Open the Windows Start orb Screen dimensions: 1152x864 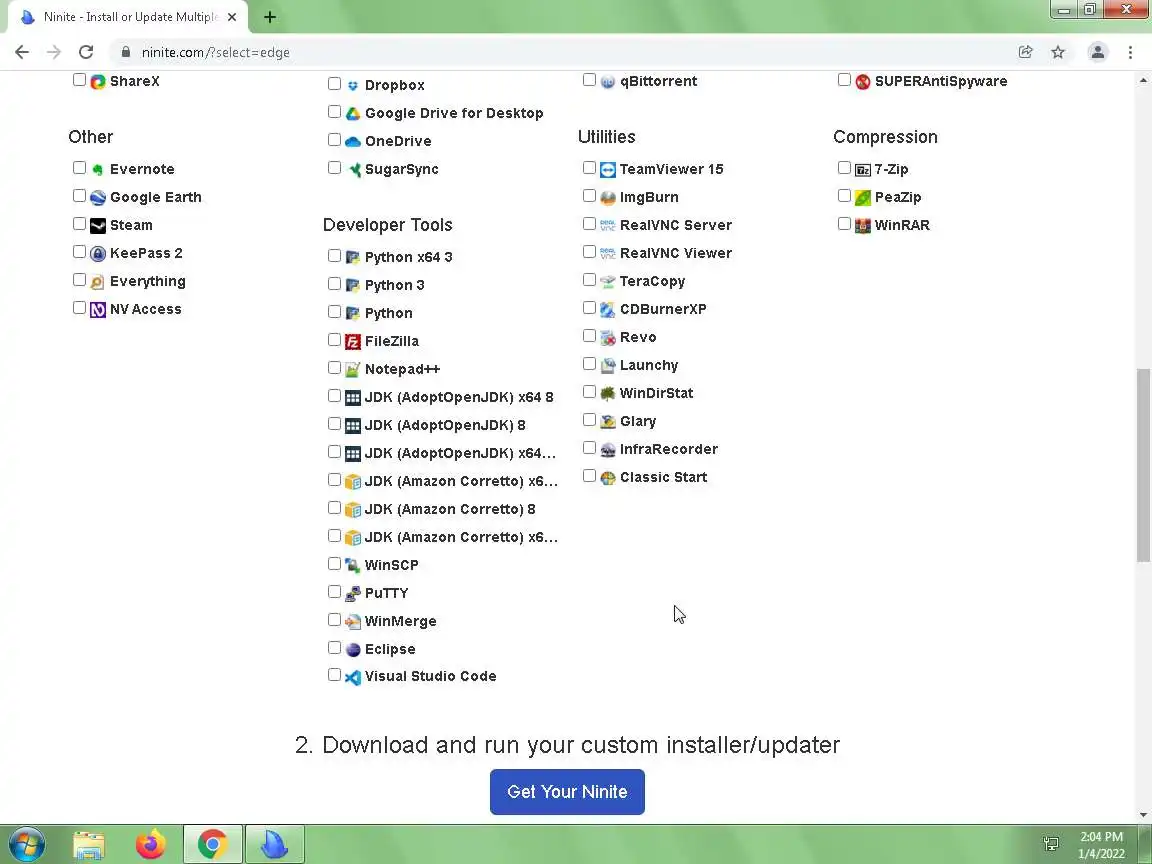click(x=27, y=845)
